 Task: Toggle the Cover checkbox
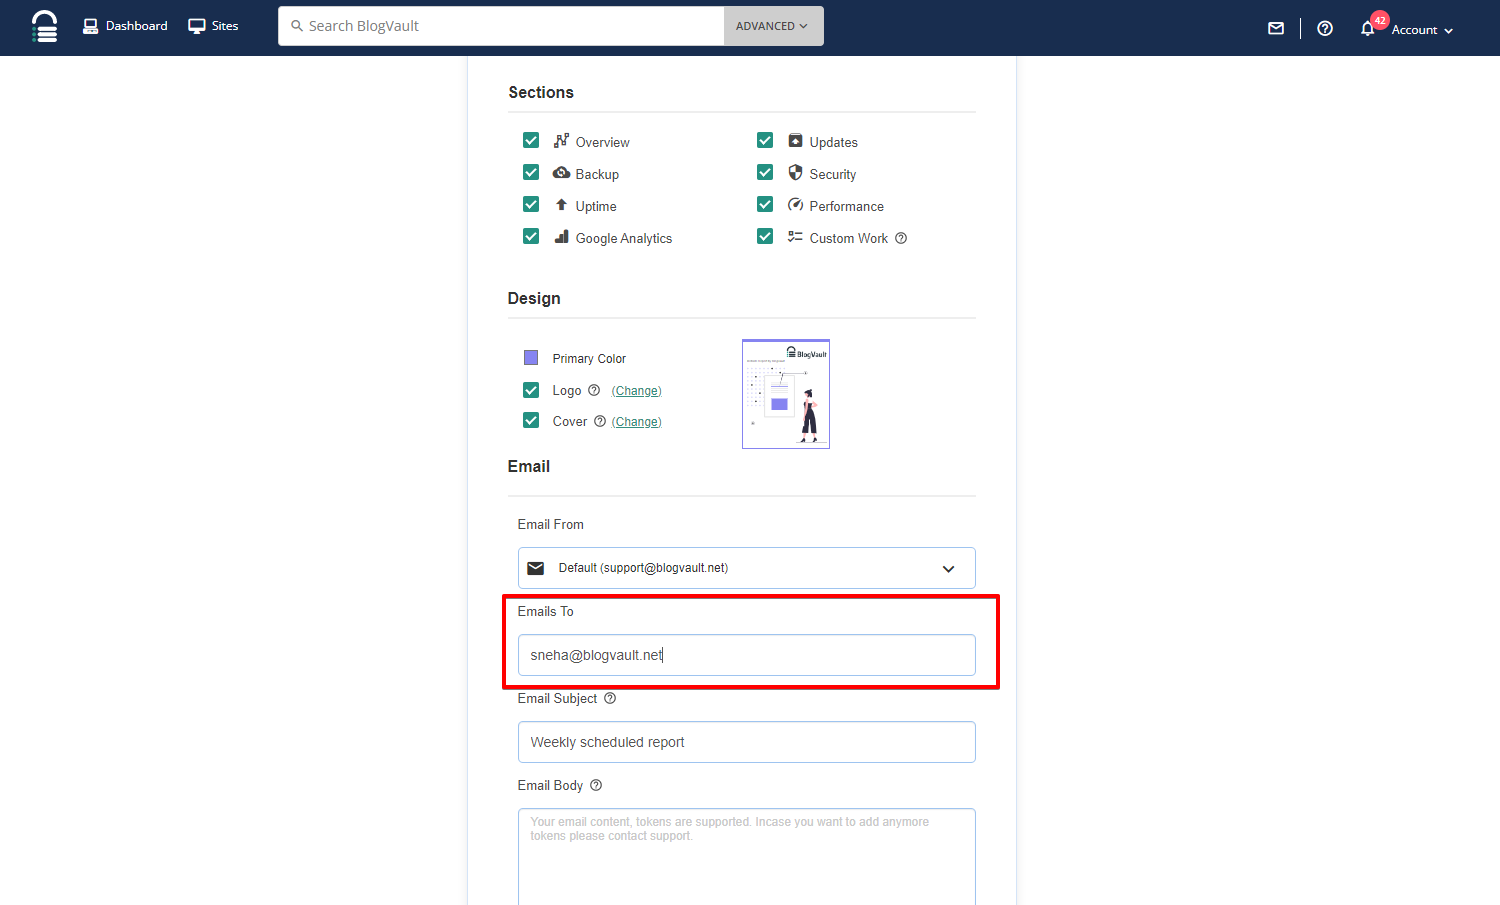[x=531, y=420]
